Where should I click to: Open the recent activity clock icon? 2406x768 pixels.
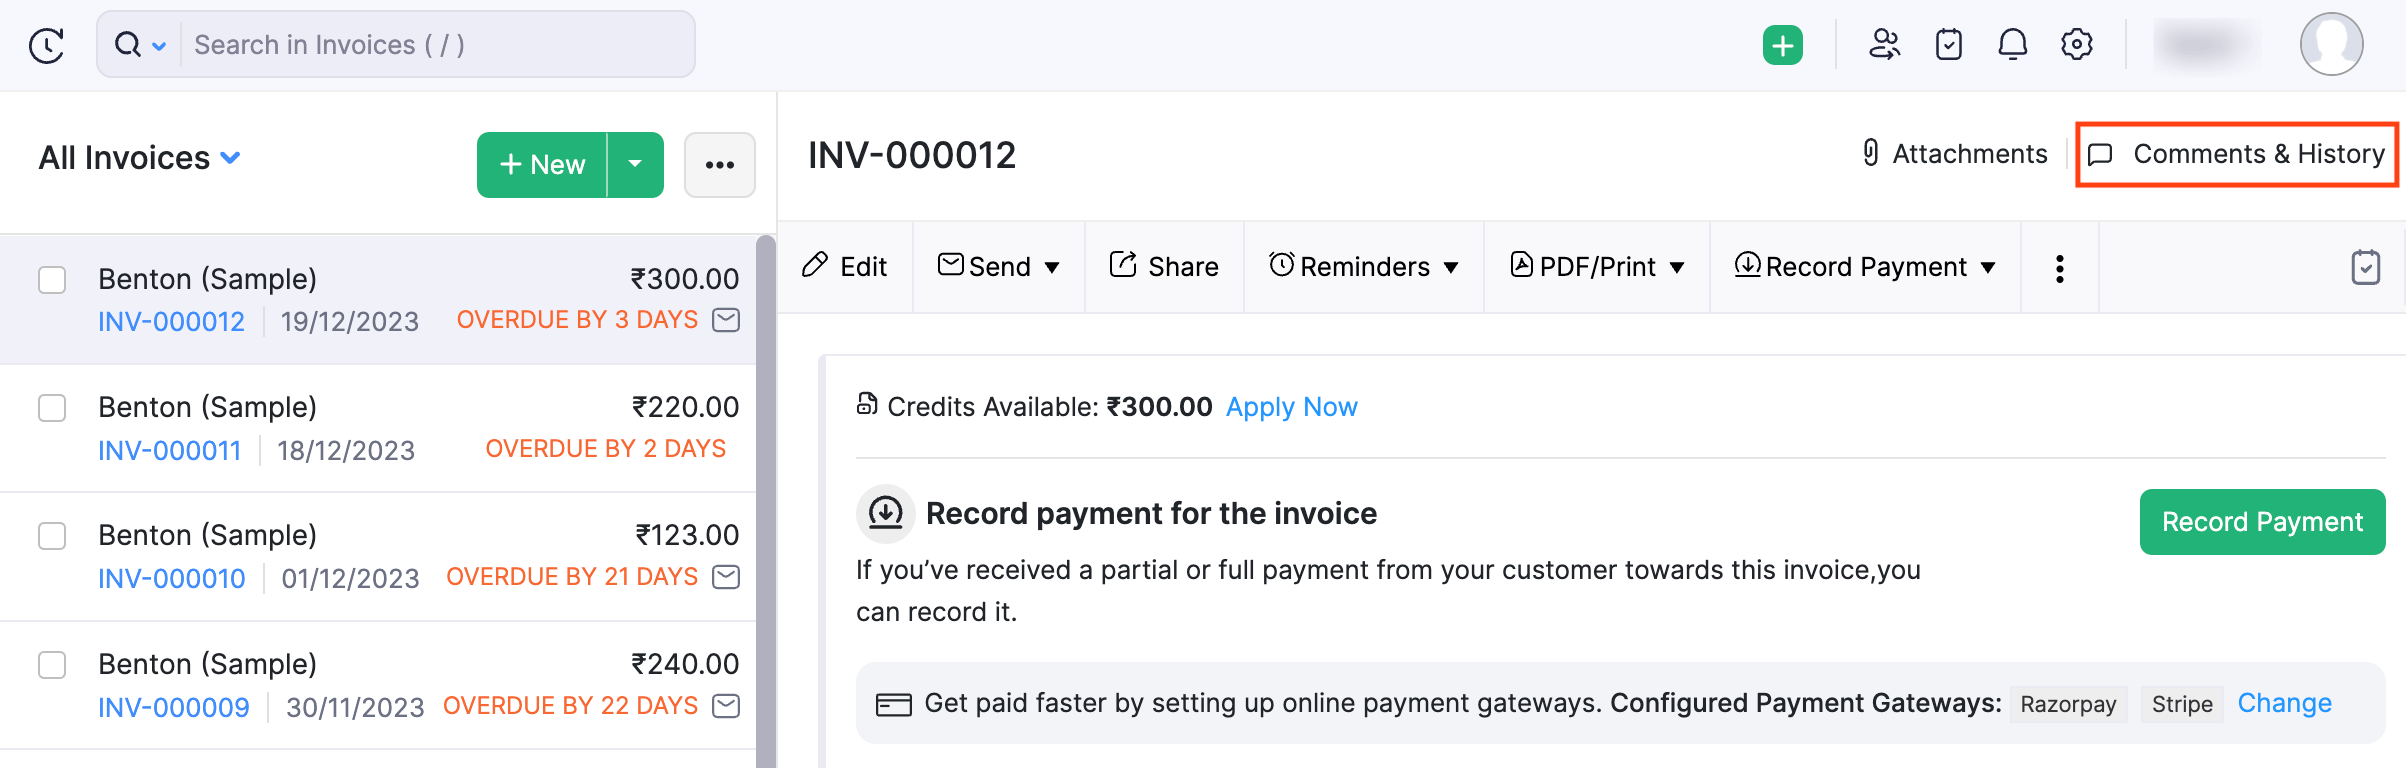click(46, 45)
